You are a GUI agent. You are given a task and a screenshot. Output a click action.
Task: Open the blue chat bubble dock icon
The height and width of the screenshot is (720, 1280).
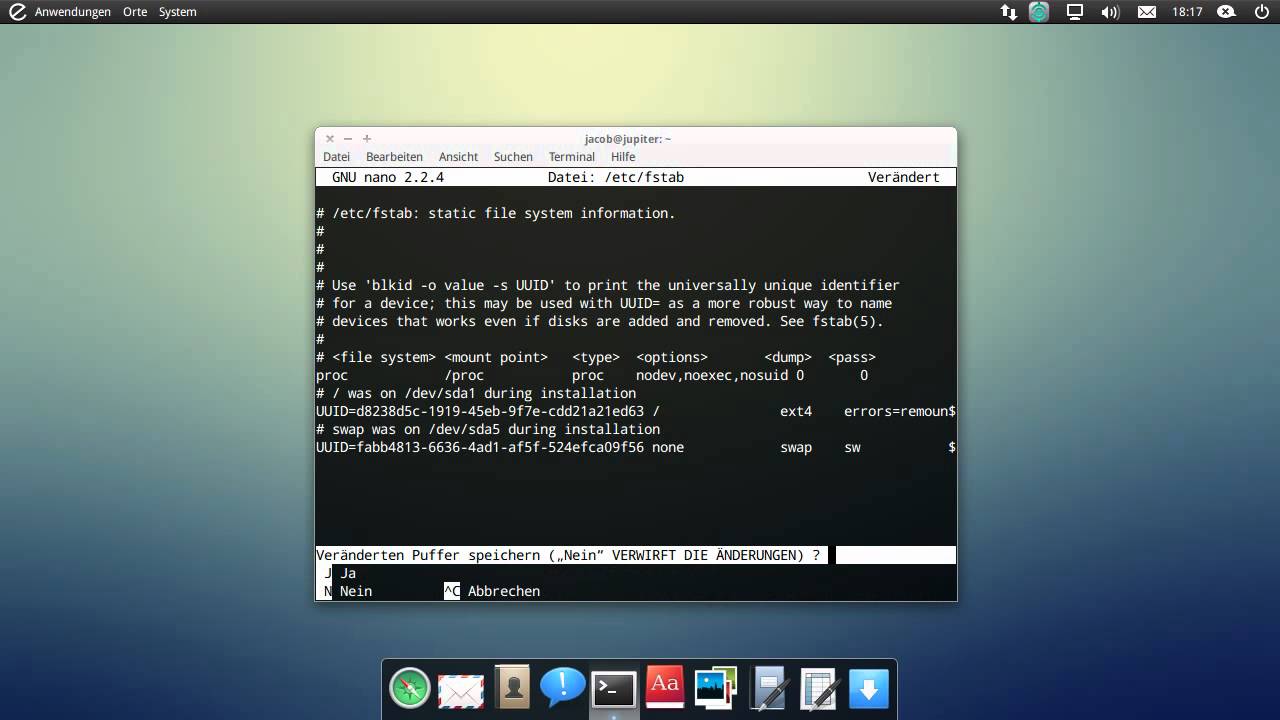pyautogui.click(x=563, y=687)
